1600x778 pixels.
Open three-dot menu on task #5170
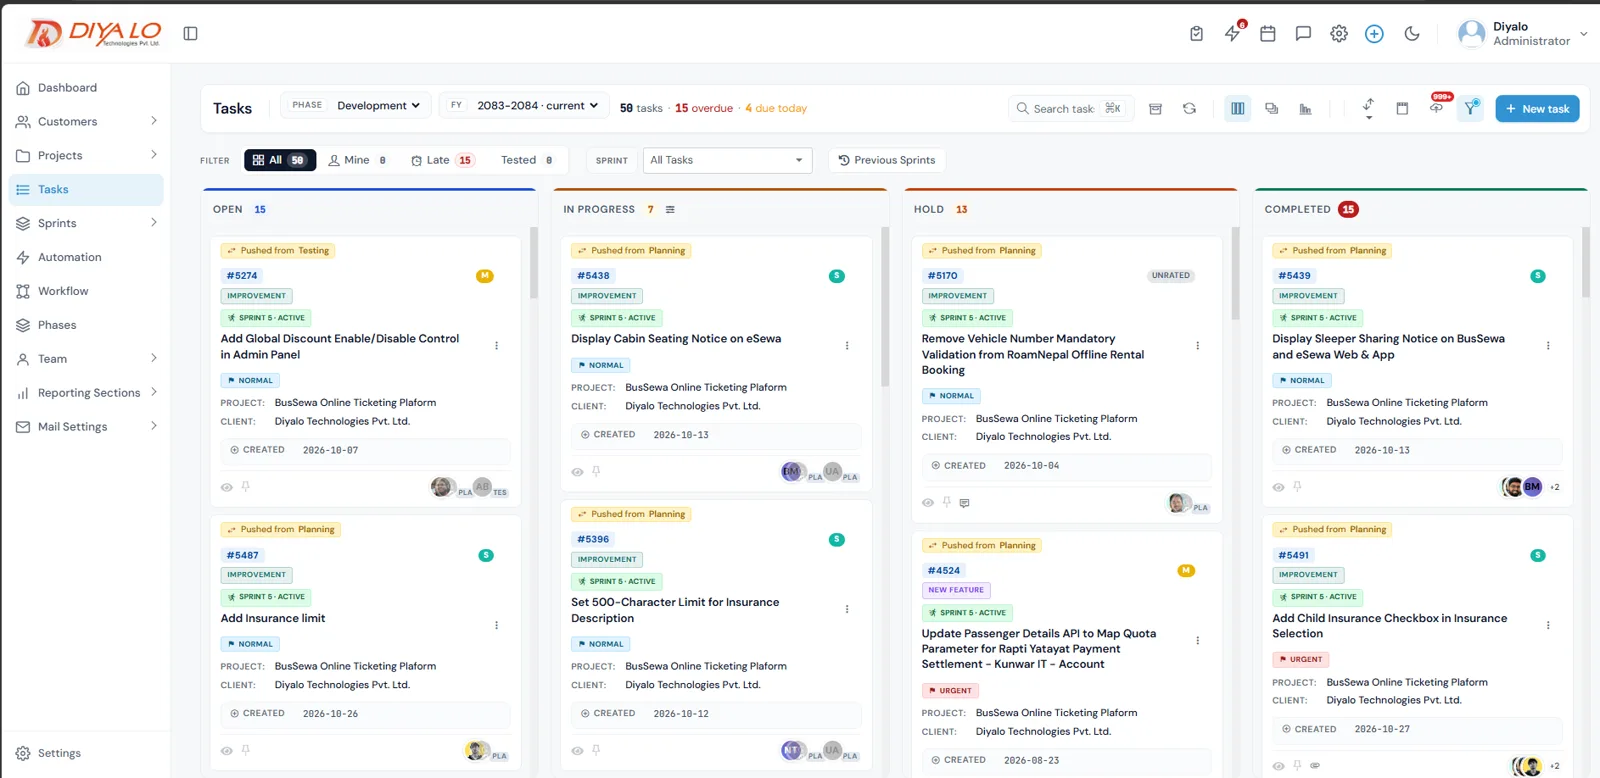point(1197,346)
